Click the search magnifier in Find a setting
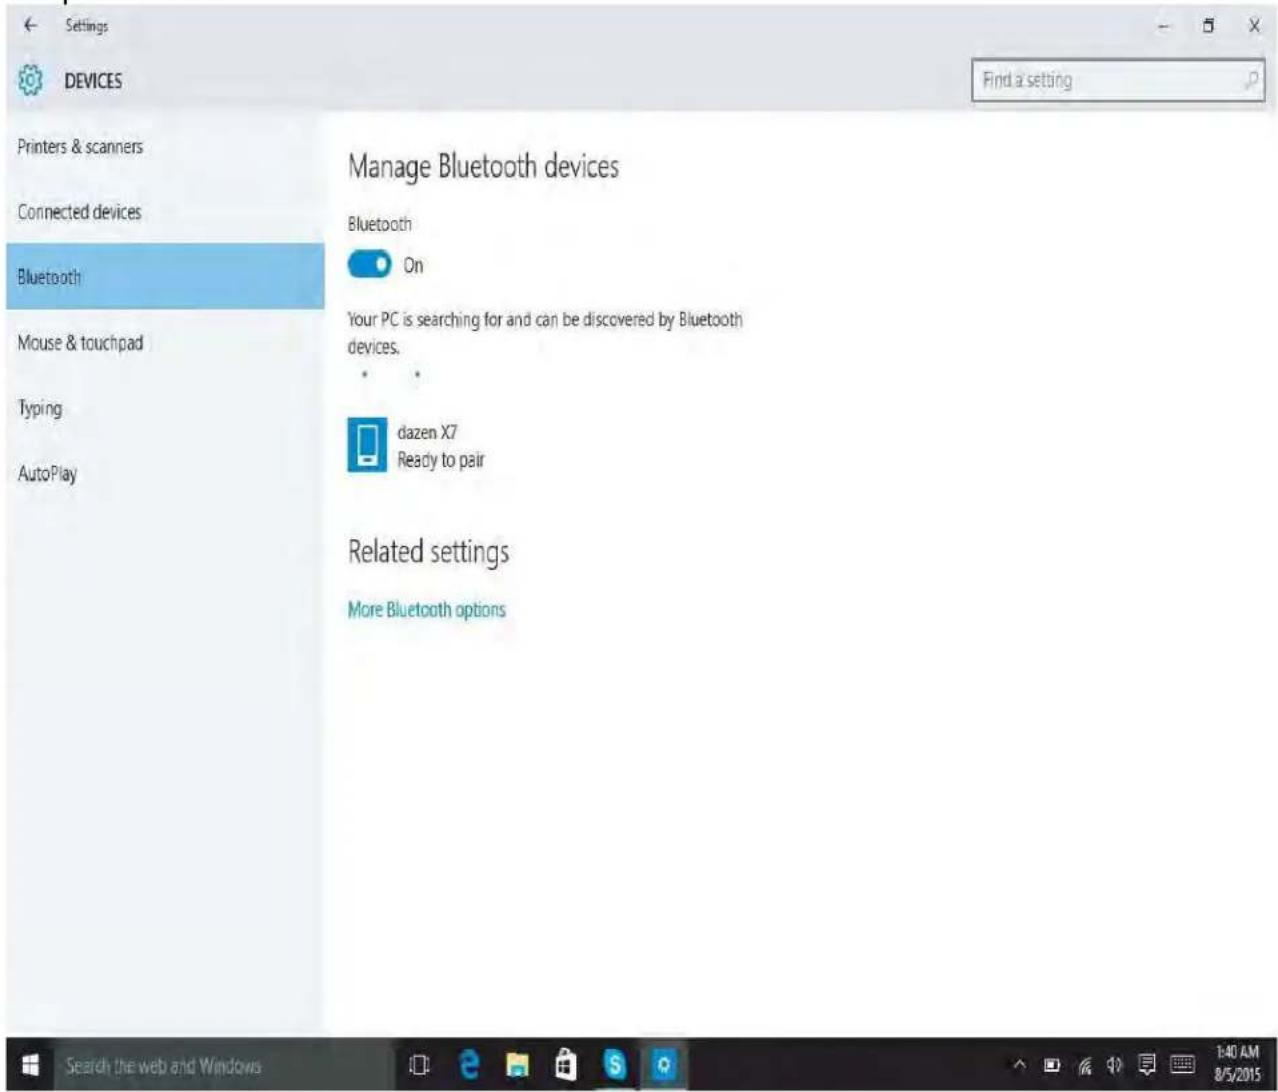 point(1250,80)
